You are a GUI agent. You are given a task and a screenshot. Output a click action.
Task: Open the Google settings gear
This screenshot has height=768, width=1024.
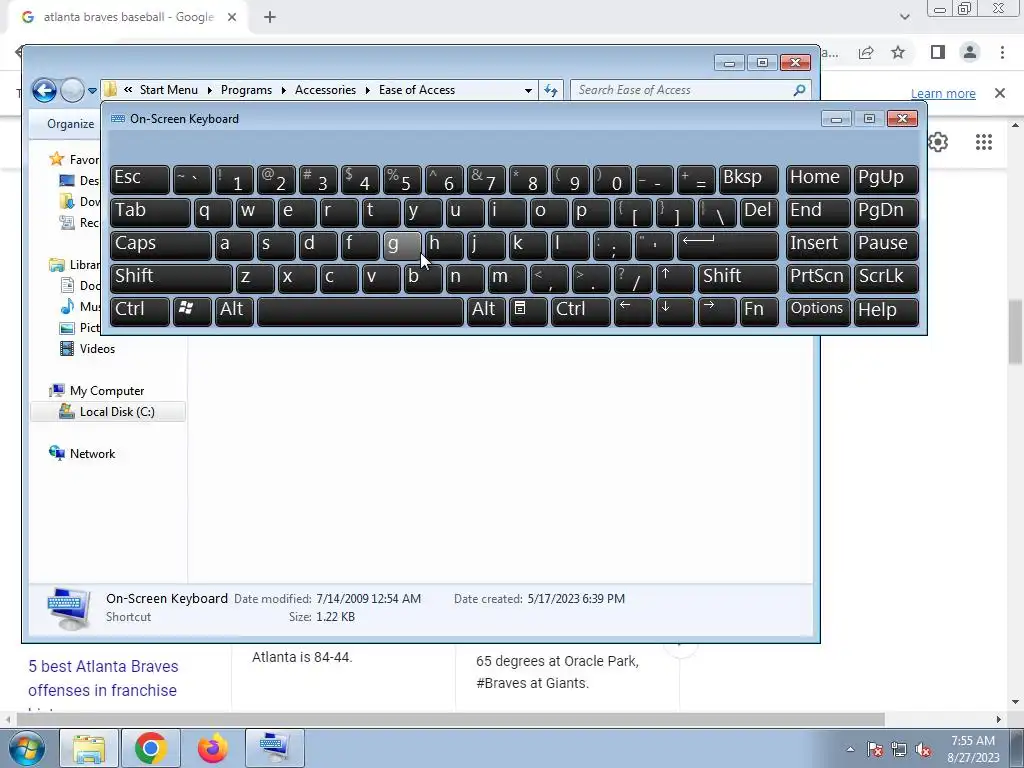pyautogui.click(x=938, y=142)
